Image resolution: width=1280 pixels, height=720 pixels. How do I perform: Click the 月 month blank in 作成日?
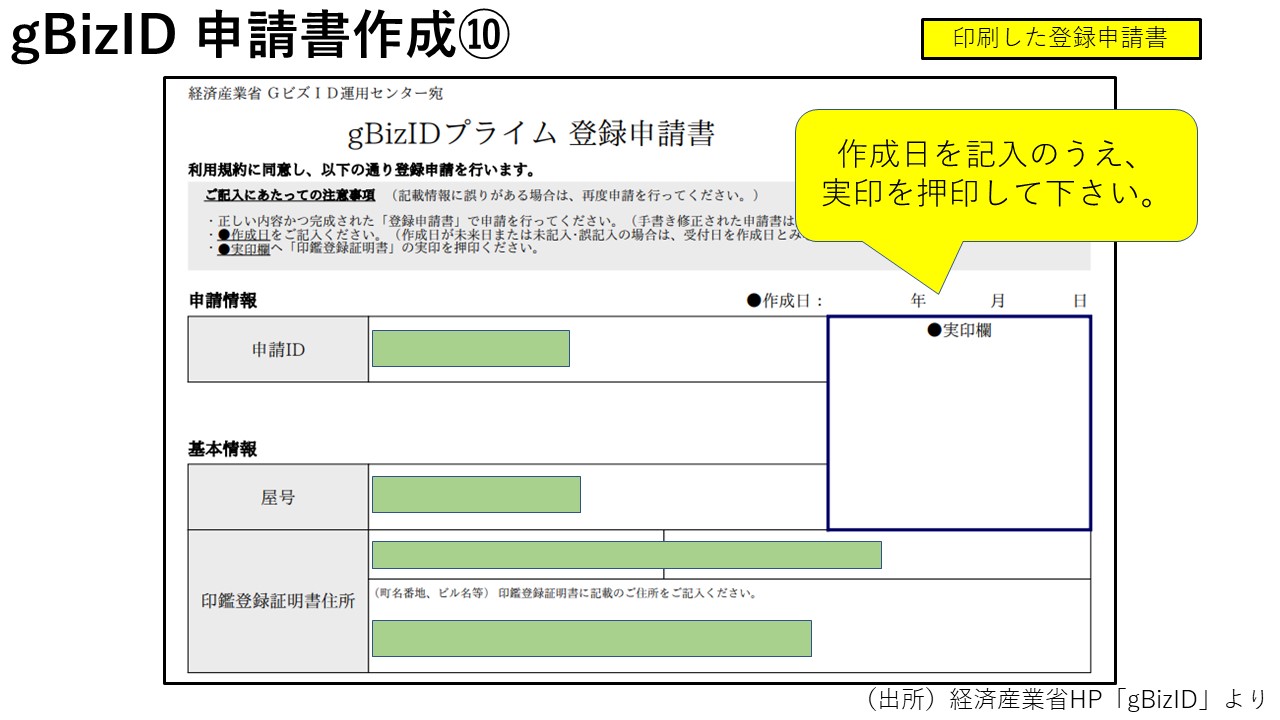point(961,300)
